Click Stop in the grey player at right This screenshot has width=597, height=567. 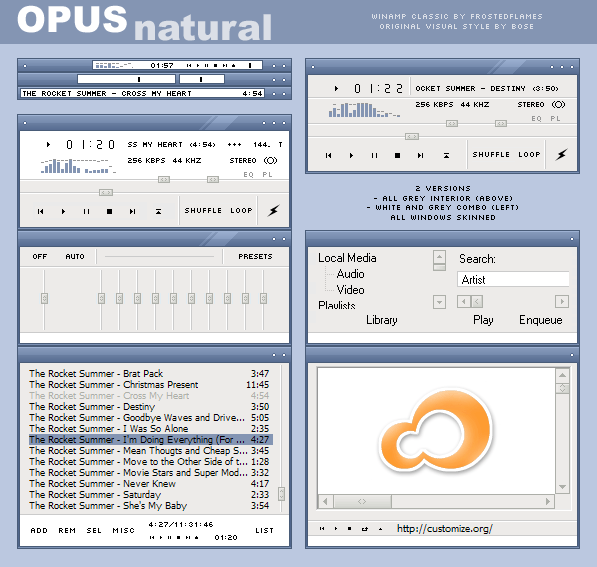(397, 155)
